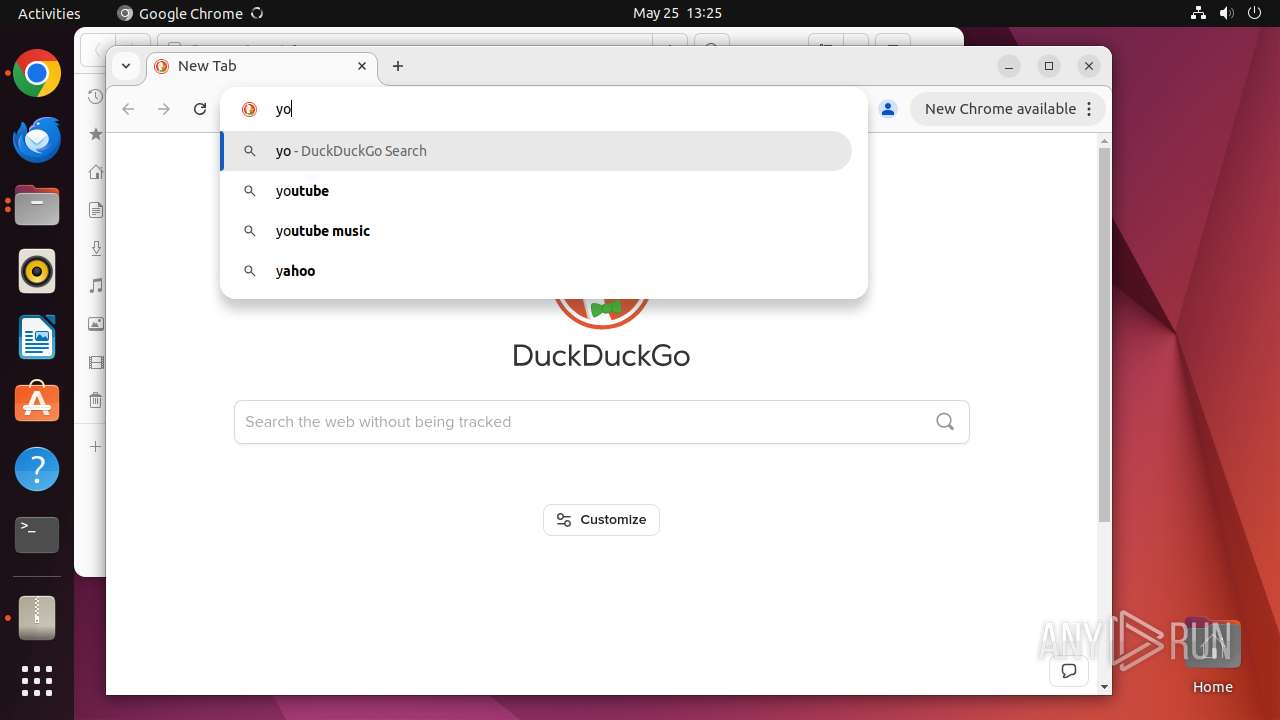Open the Archive Manager dock icon
This screenshot has height=720, width=1280.
click(x=37, y=619)
